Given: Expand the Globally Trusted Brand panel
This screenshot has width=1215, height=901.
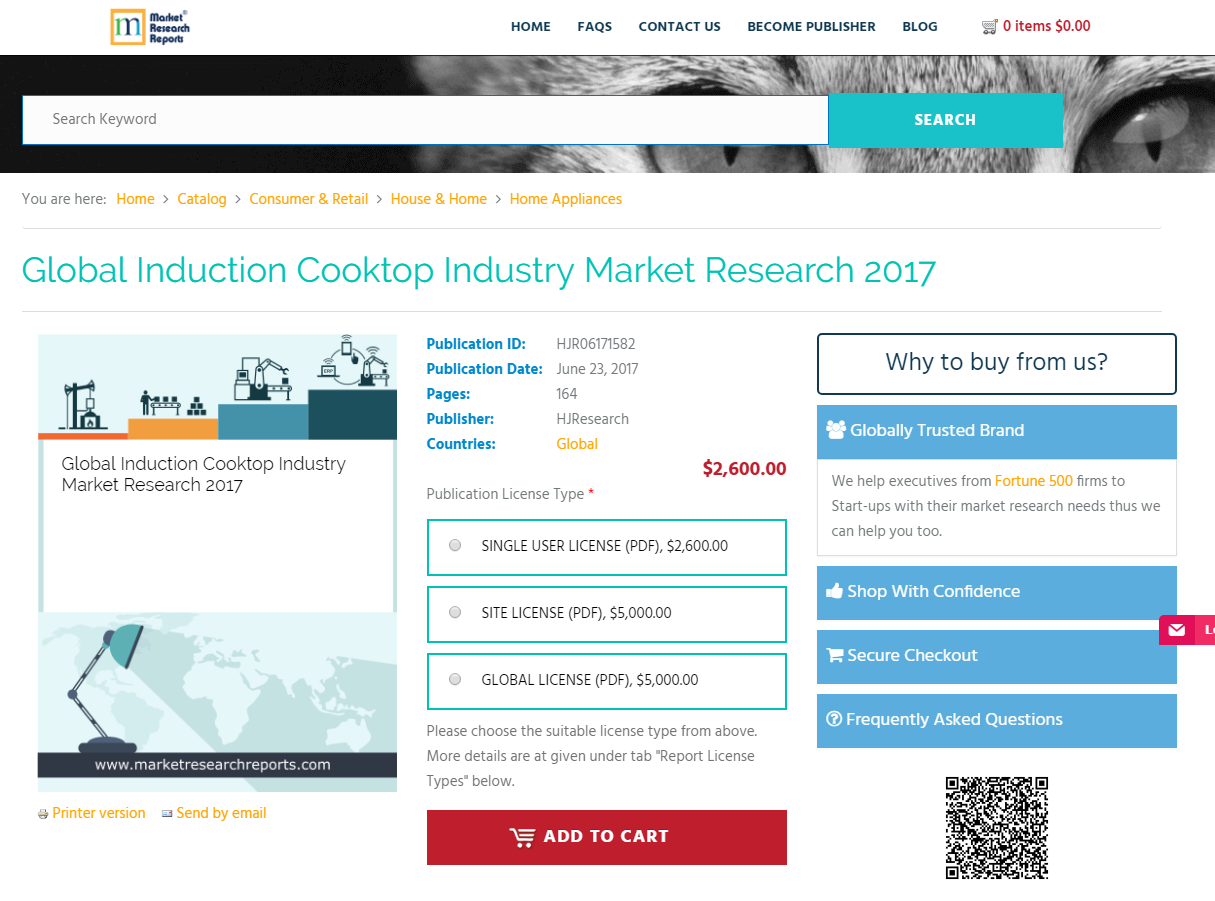Looking at the screenshot, I should point(997,431).
